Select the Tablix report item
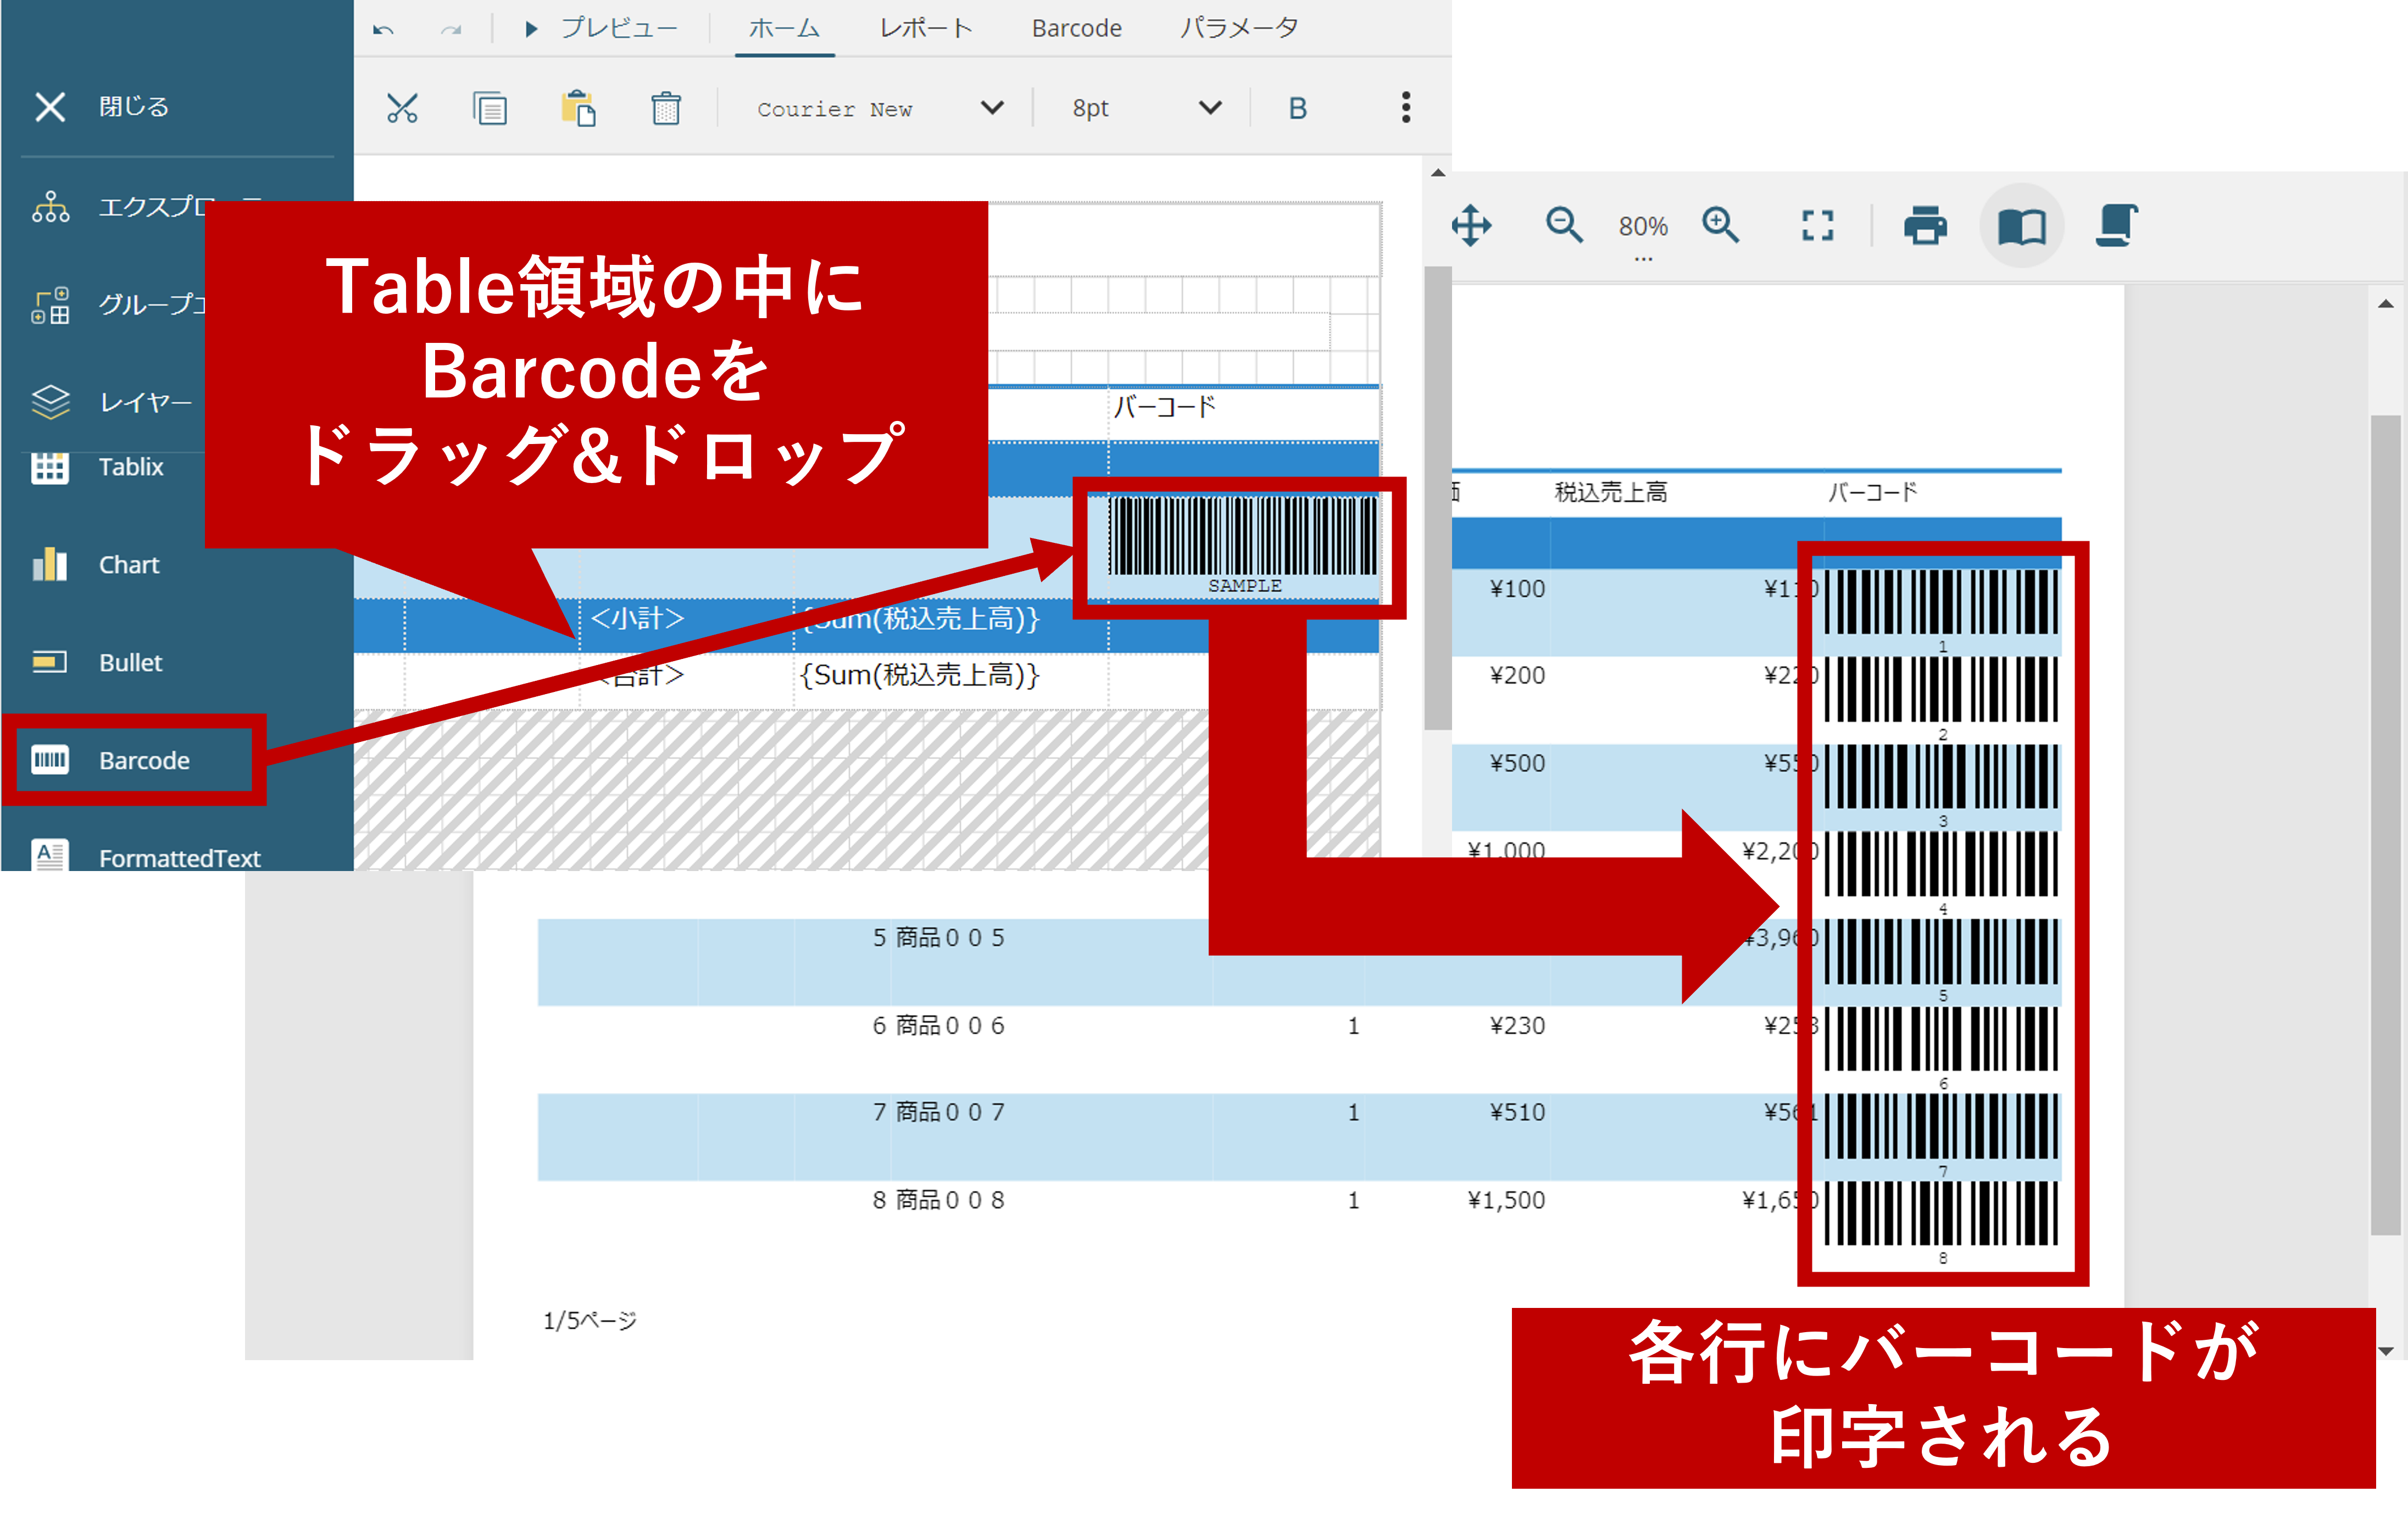Viewport: 2408px width, 1525px height. point(131,466)
